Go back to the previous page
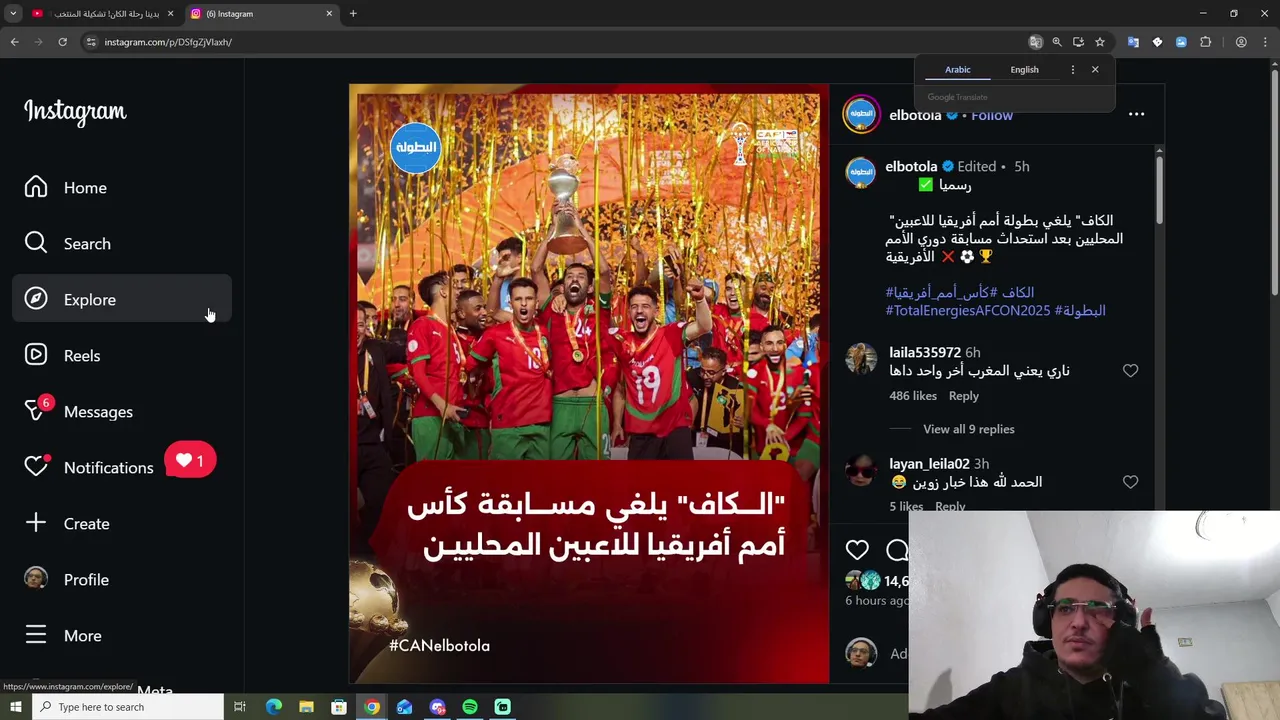Image resolution: width=1280 pixels, height=720 pixels. tap(14, 42)
